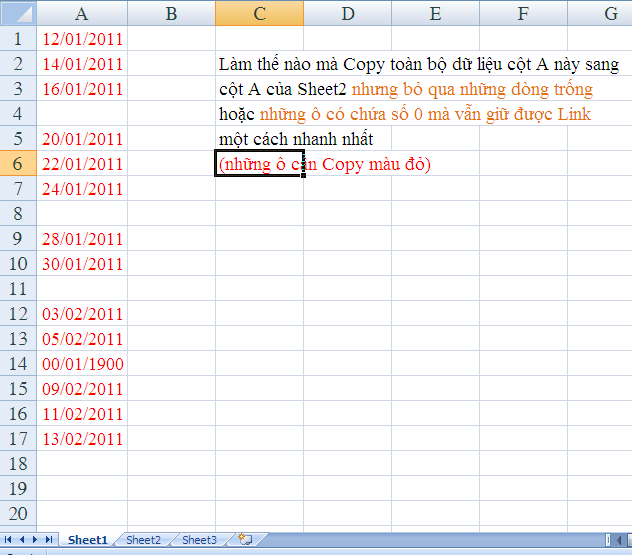Click cell with 03/02/2011
Viewport: 632px width, 555px height.
click(82, 314)
